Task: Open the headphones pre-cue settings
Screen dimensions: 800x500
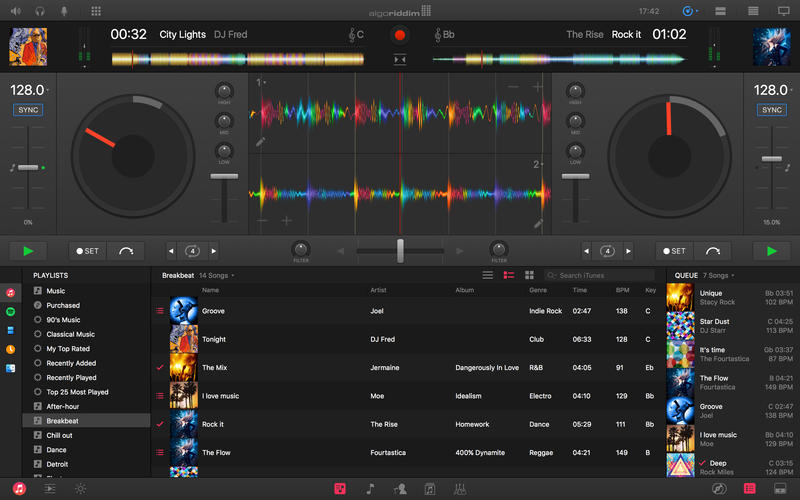Action: [x=40, y=11]
